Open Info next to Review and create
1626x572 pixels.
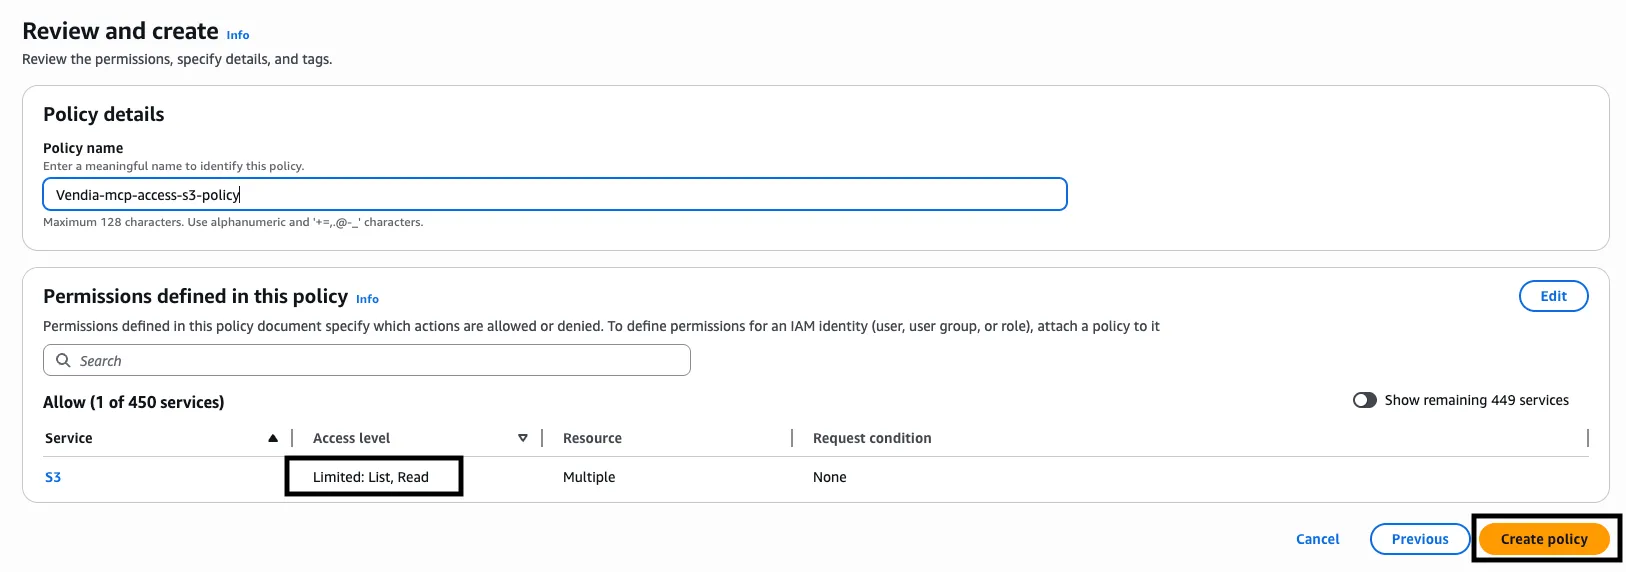click(238, 35)
